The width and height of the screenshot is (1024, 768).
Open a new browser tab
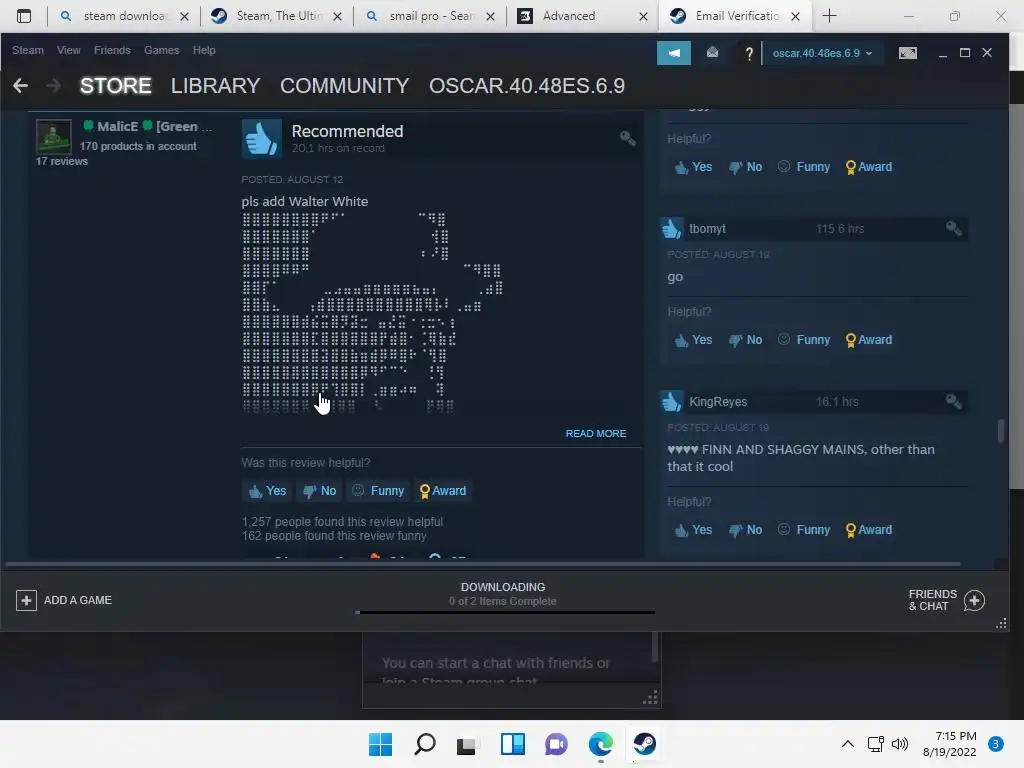[x=829, y=16]
